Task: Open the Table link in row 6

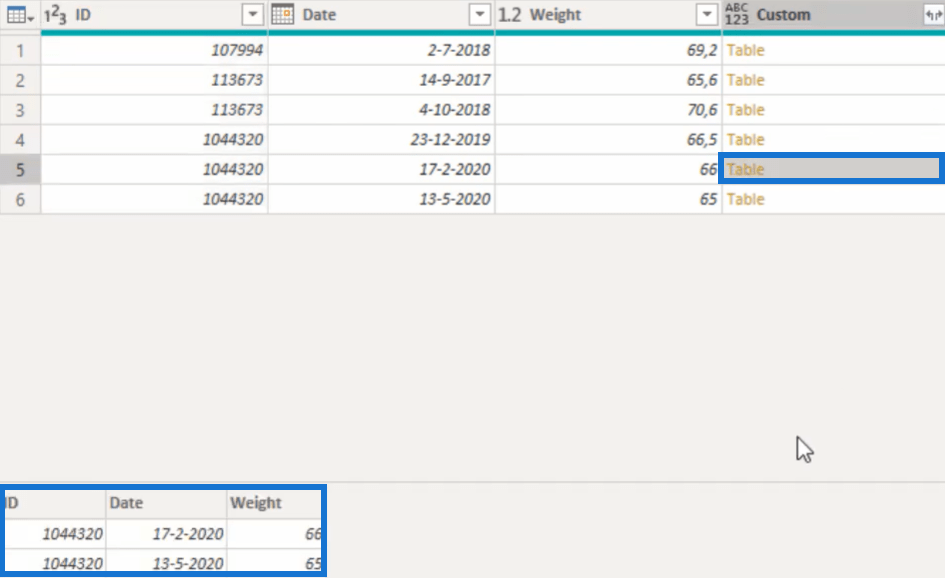Action: pyautogui.click(x=746, y=199)
